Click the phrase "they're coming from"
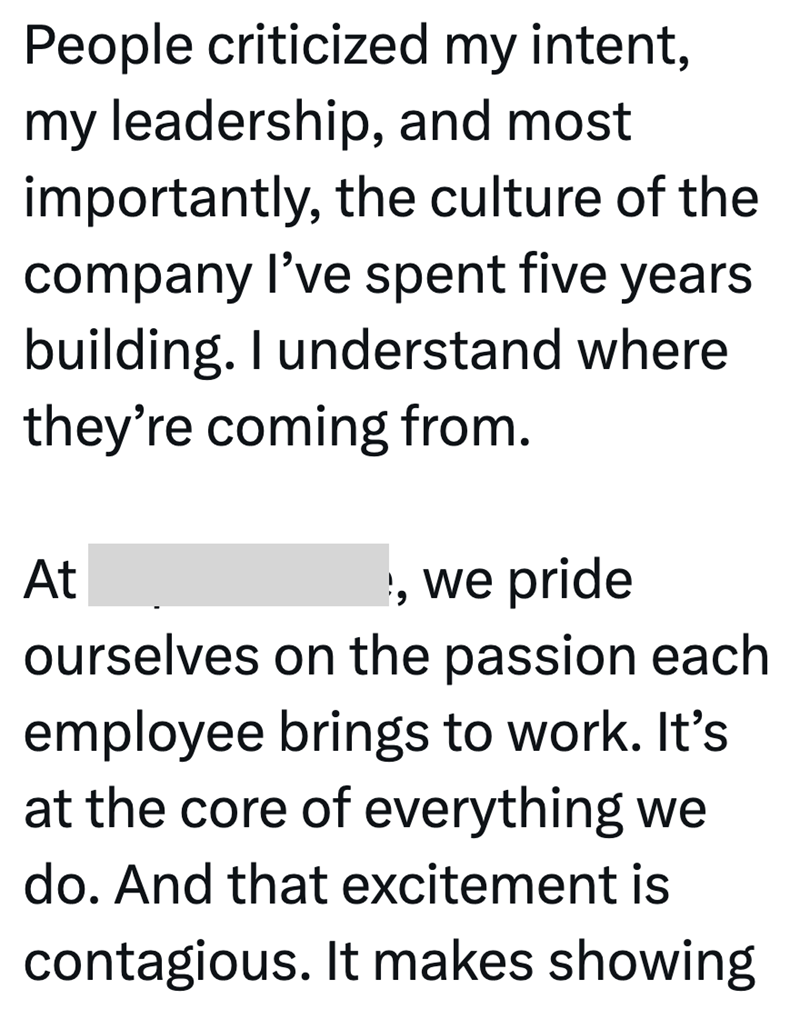Screen dimensions: 800x1009 pyautogui.click(x=273, y=430)
